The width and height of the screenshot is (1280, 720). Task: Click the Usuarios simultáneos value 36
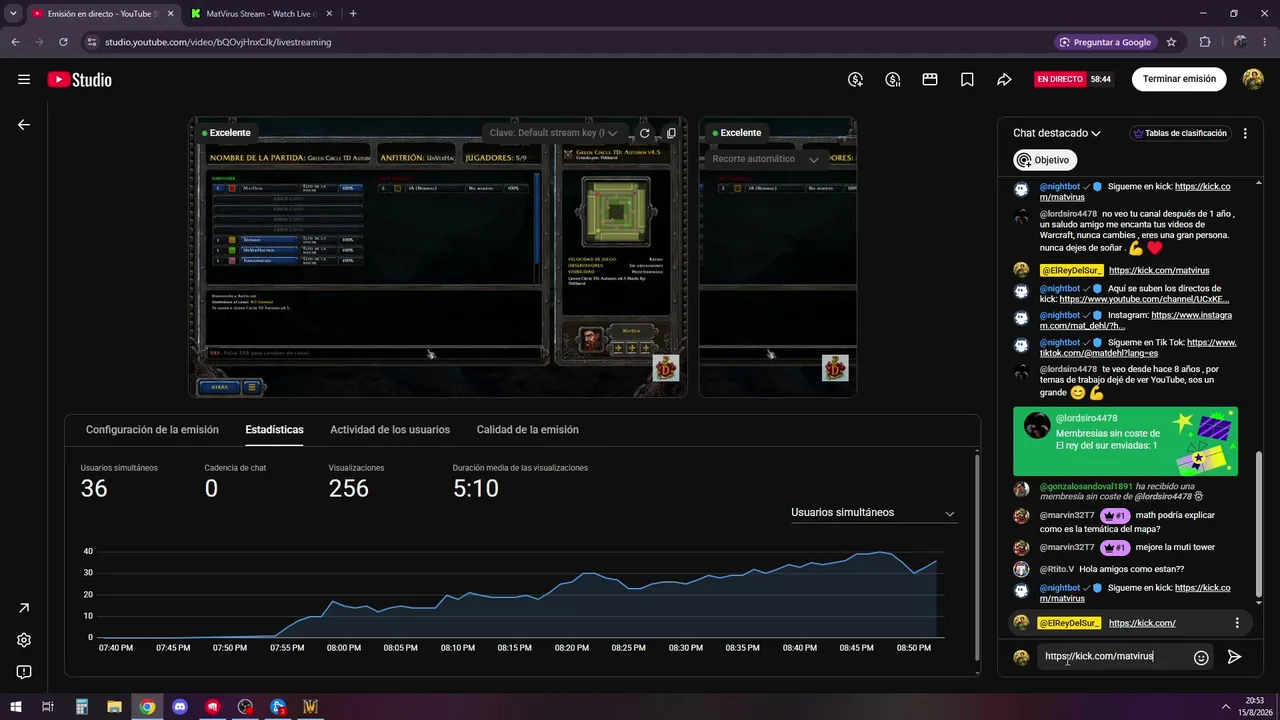click(94, 489)
